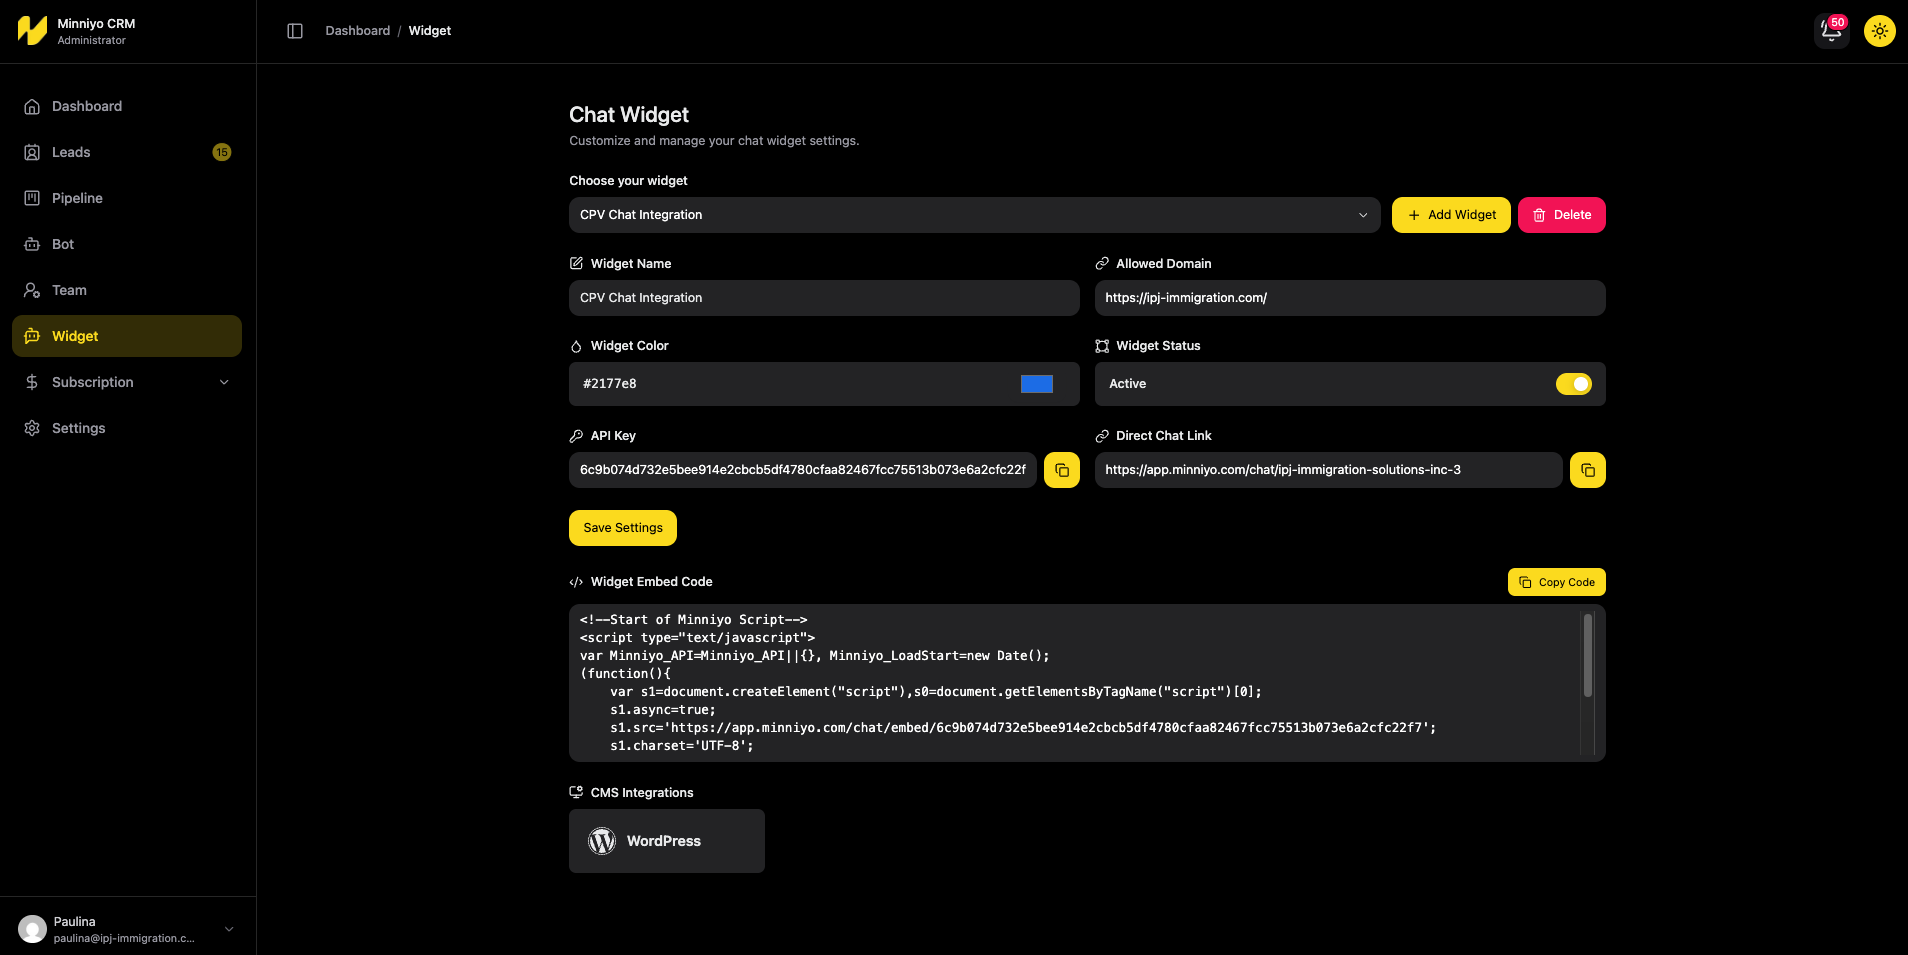Screen dimensions: 1908x955
Task: Click the Add Widget button
Action: pyautogui.click(x=1451, y=215)
